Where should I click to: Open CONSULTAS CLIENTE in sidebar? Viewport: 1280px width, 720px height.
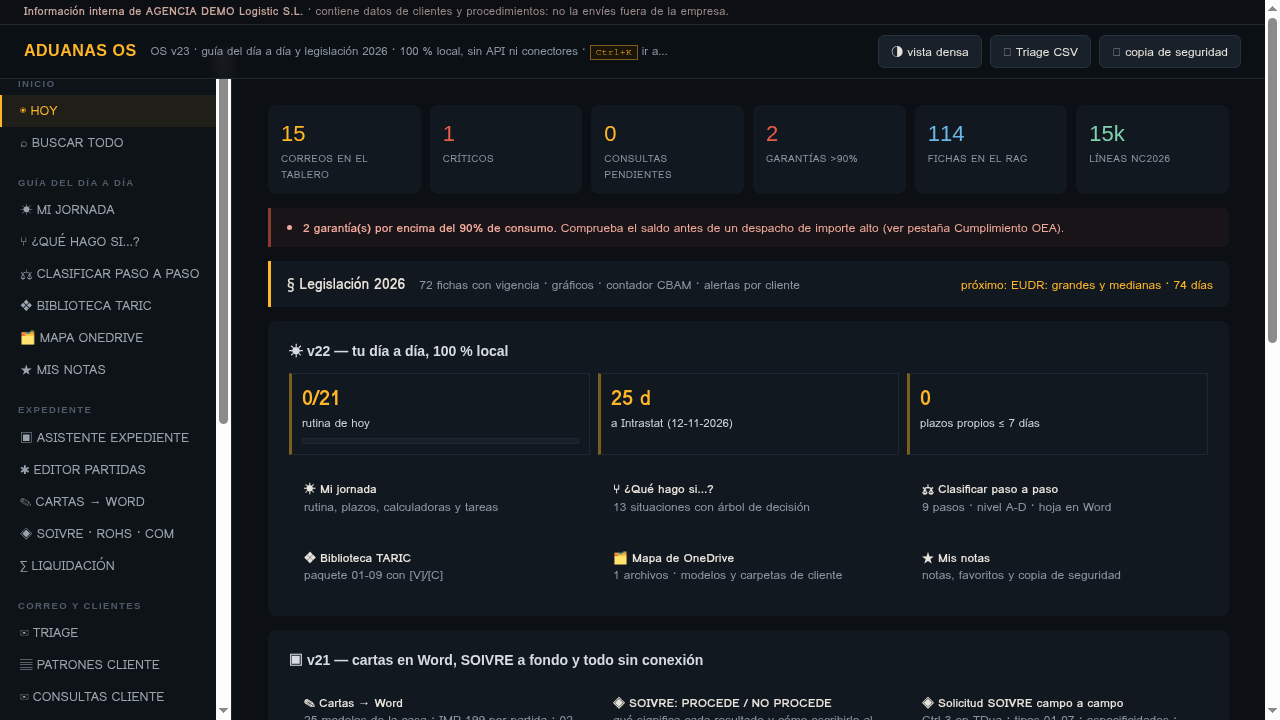coord(108,697)
